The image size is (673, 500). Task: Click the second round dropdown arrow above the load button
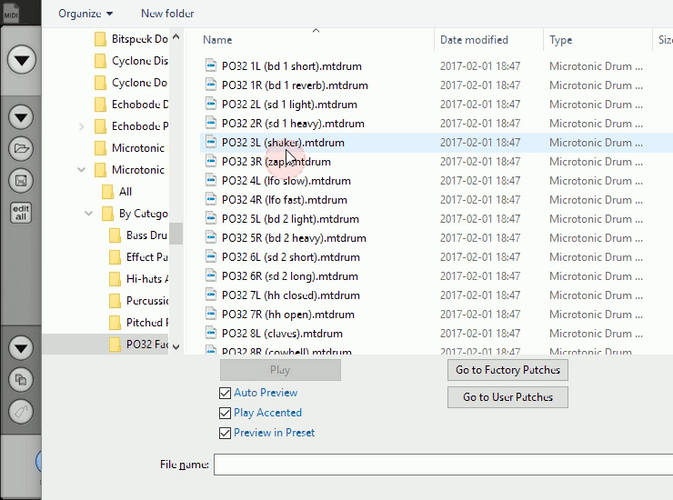coord(21,117)
